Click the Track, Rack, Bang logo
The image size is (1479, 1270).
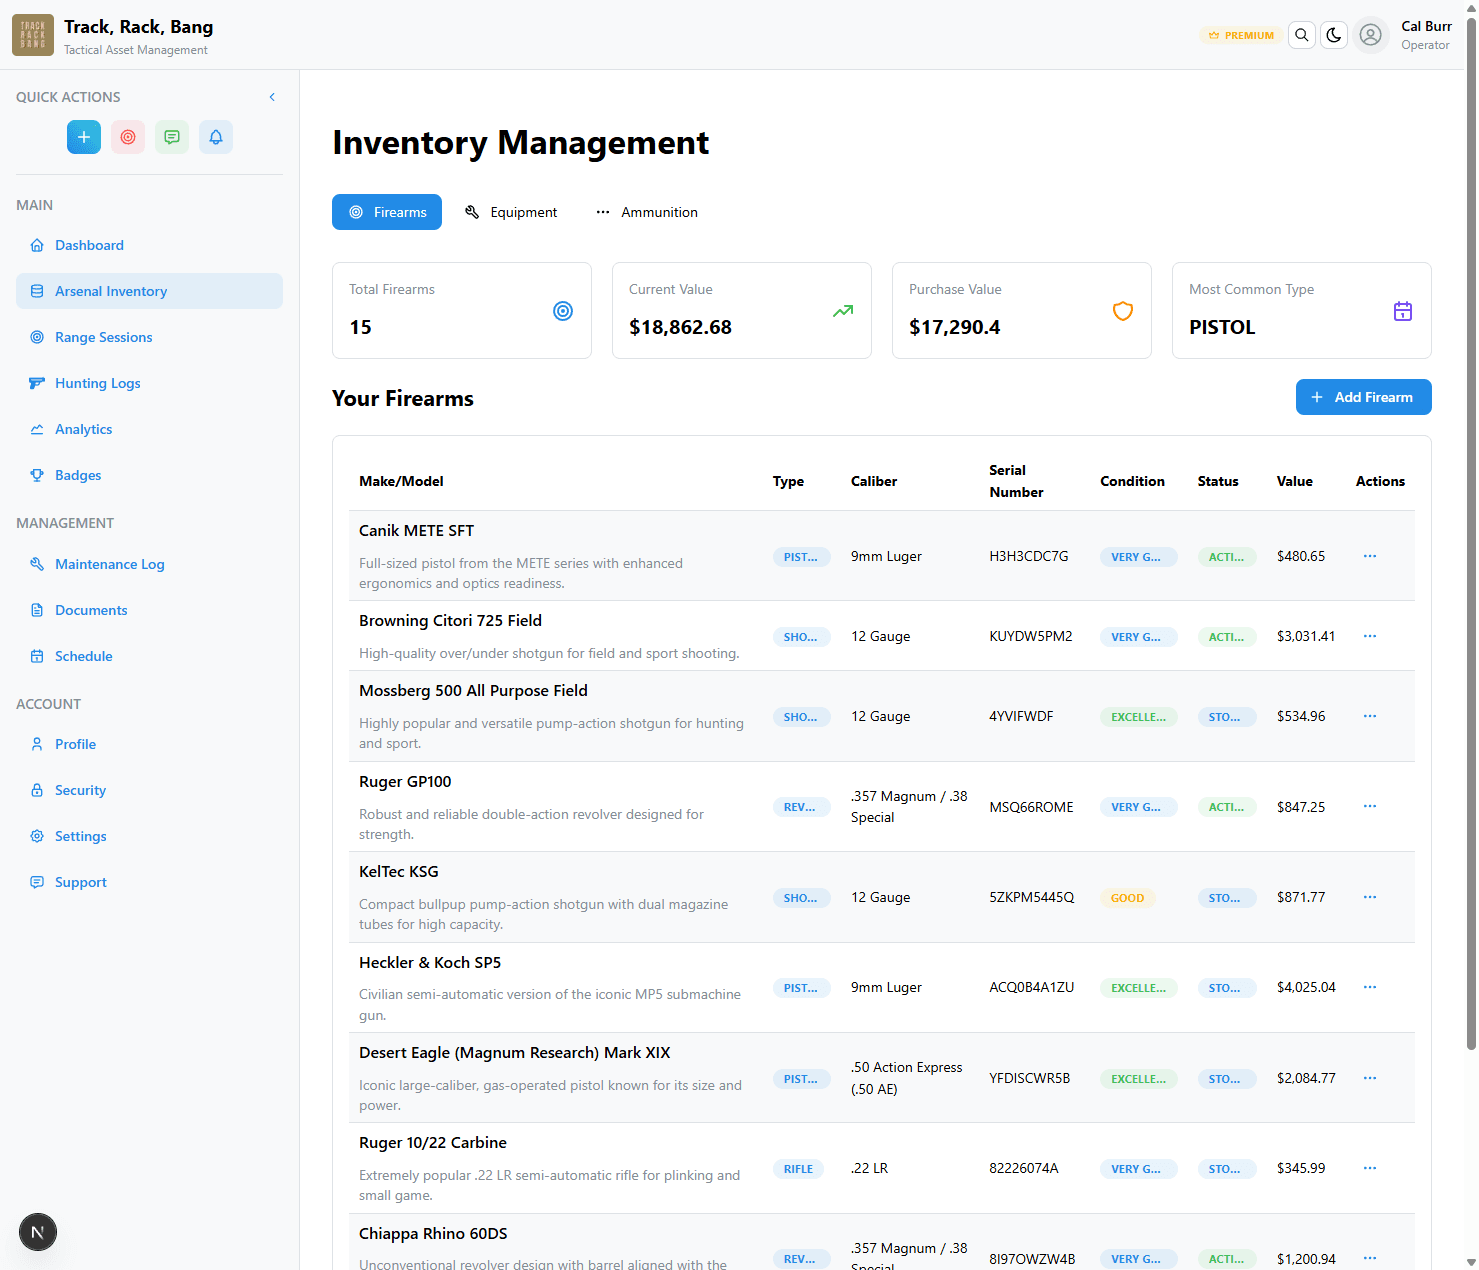click(x=33, y=35)
